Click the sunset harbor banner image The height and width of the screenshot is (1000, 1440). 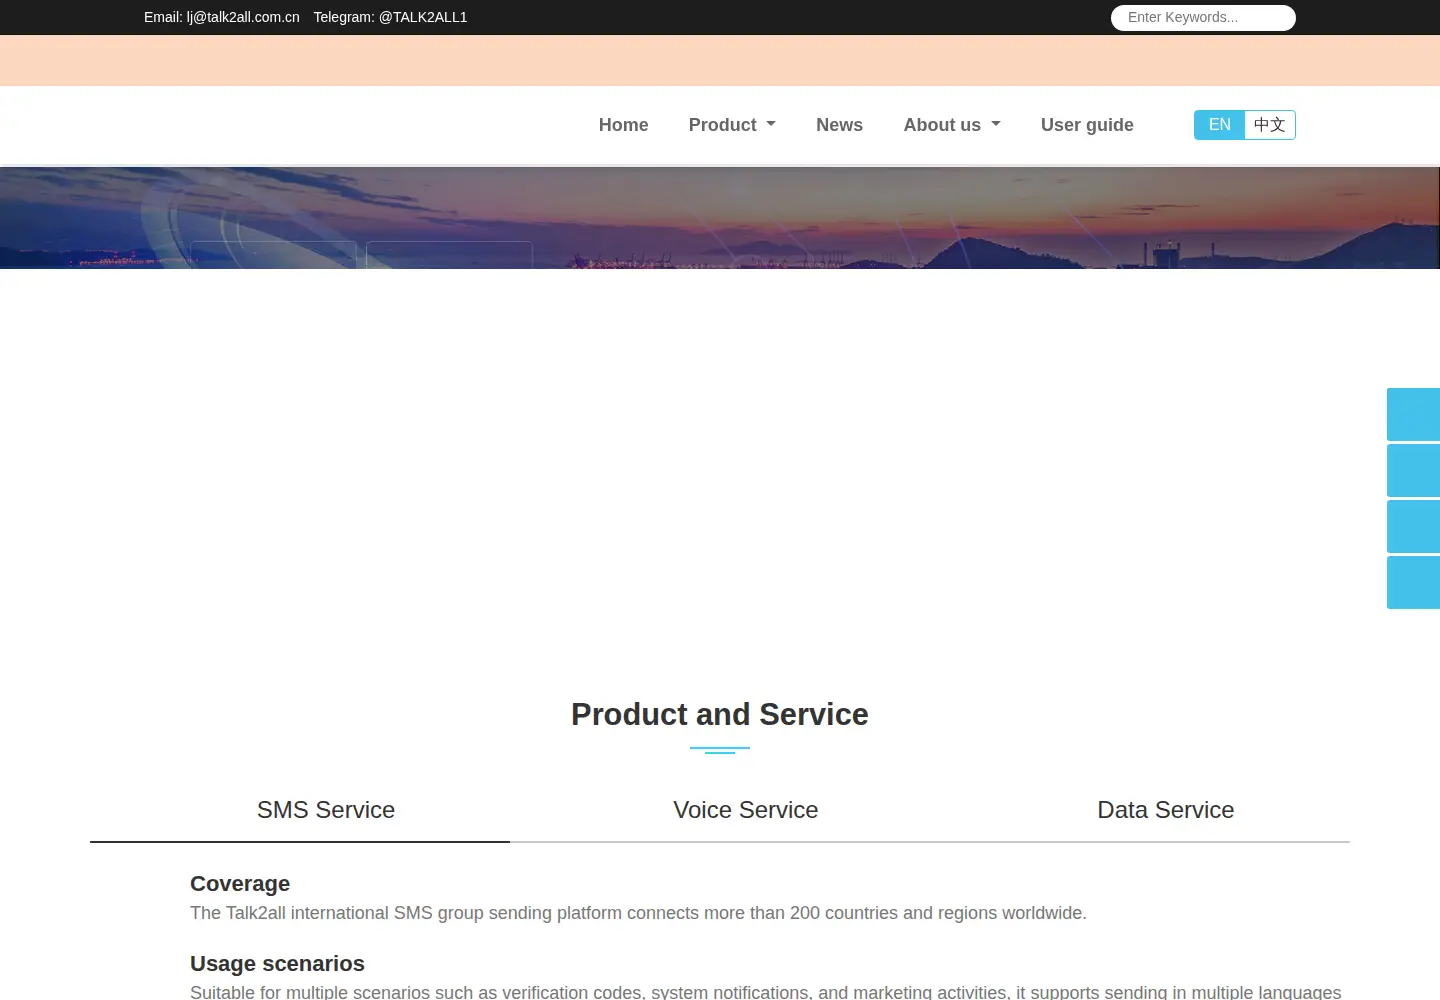(x=720, y=218)
